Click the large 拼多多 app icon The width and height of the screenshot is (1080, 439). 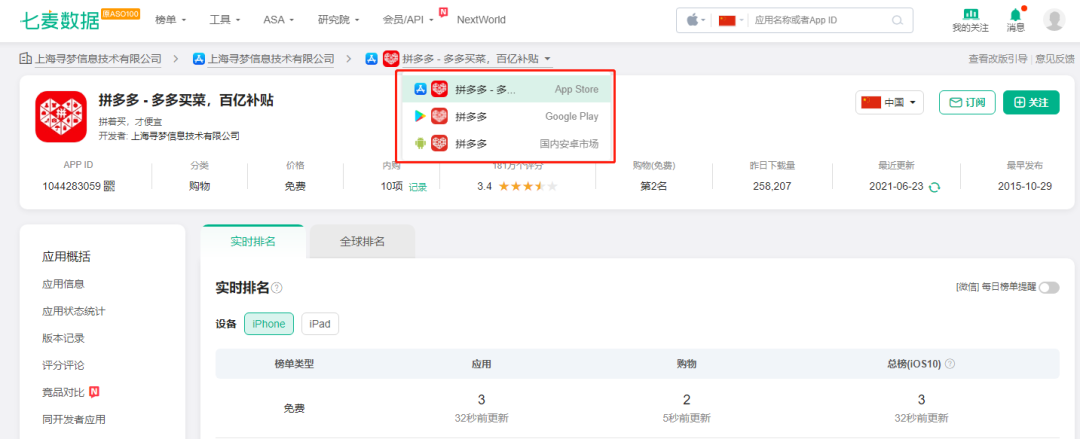pos(61,116)
